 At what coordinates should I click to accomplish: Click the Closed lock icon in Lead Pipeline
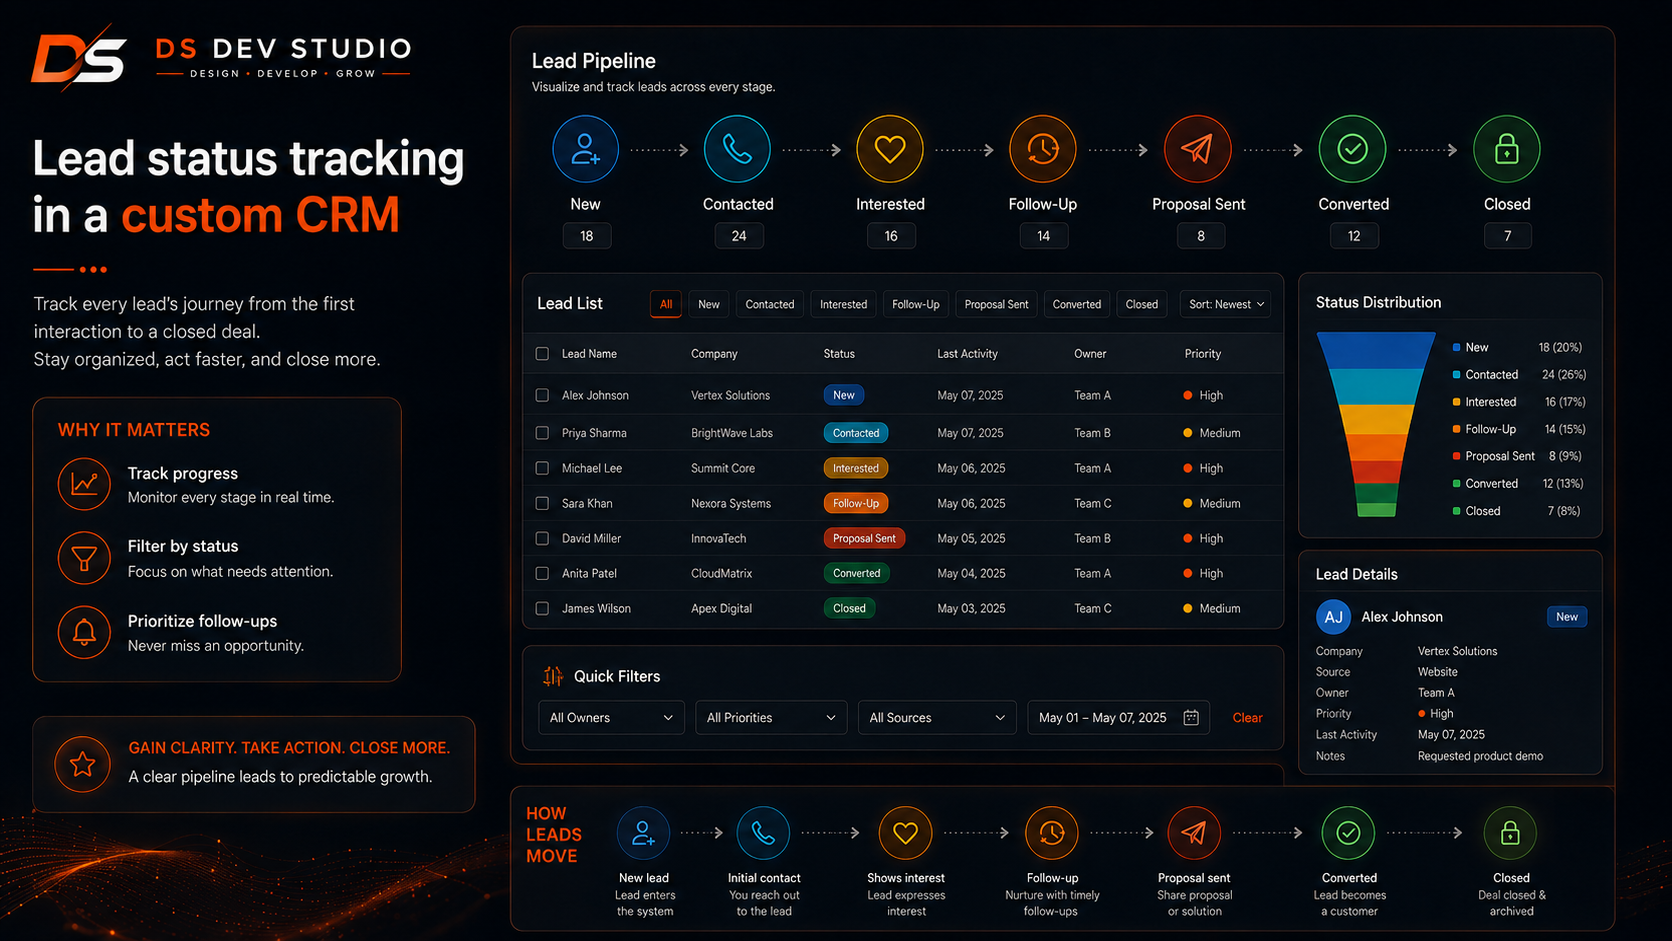click(1507, 149)
